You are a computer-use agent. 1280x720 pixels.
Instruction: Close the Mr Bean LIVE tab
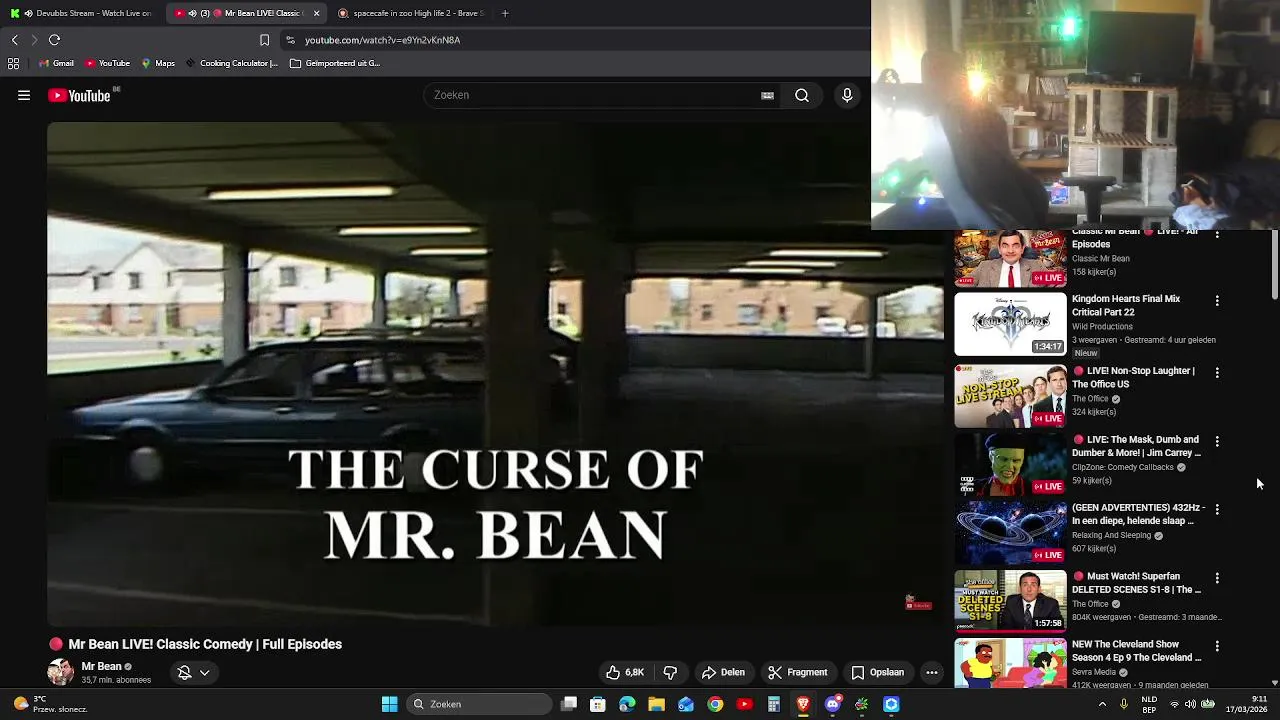click(316, 13)
